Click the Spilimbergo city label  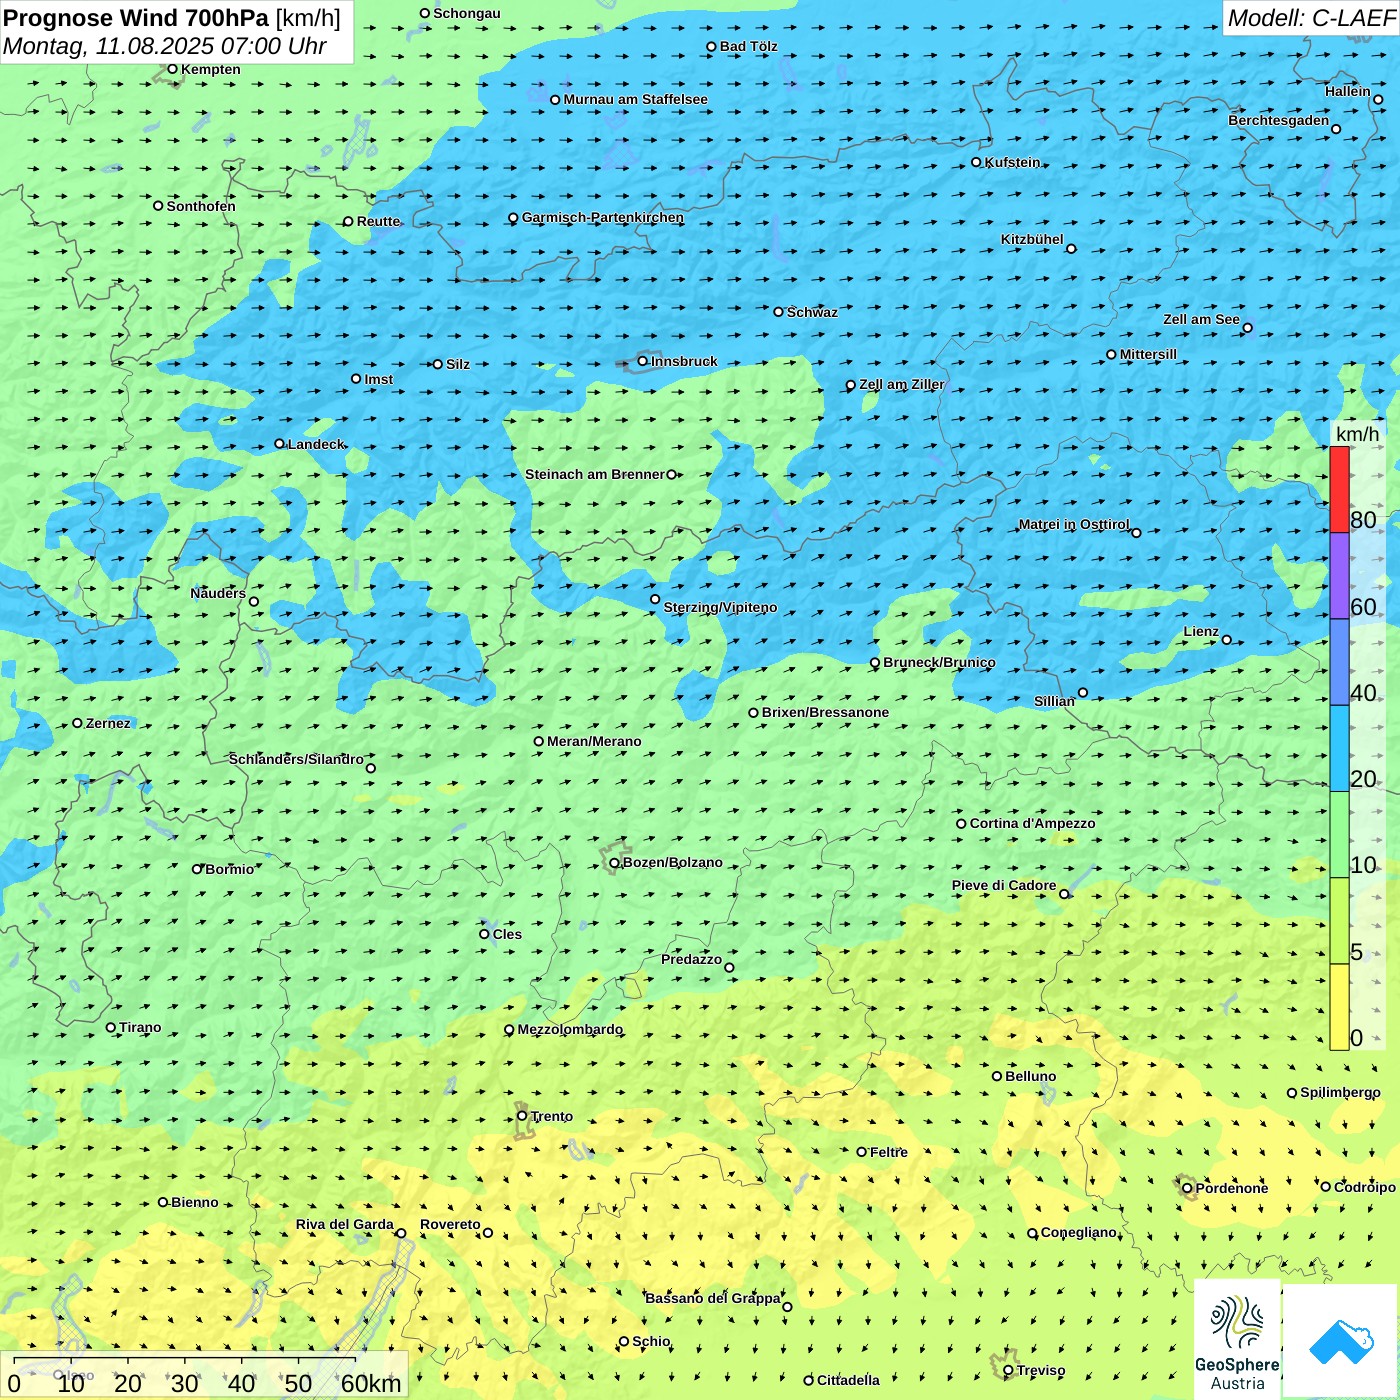coord(1340,1092)
